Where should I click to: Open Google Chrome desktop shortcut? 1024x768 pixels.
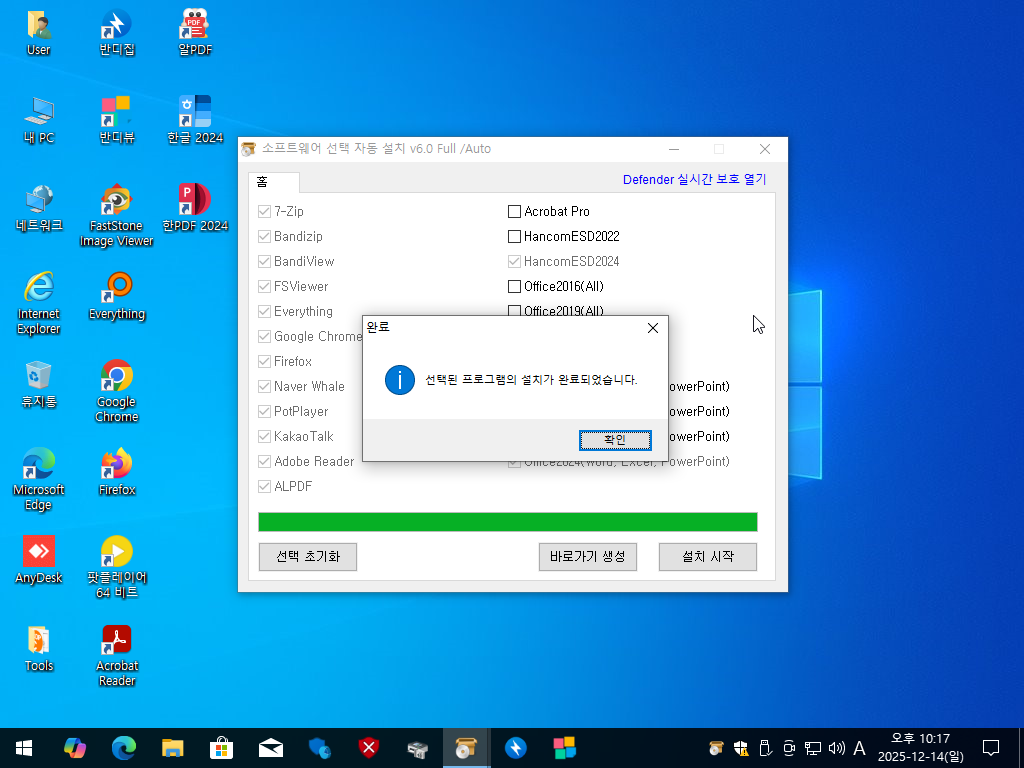(117, 392)
